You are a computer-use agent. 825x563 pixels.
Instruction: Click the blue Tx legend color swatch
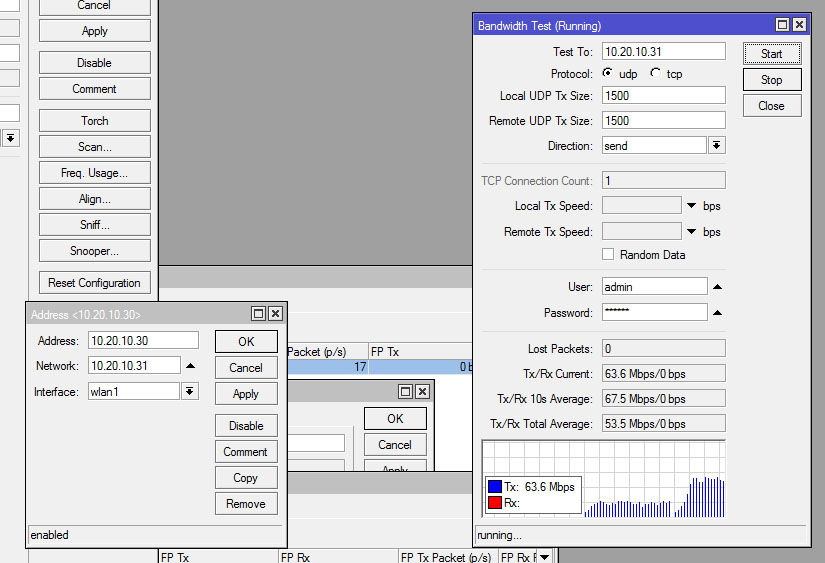[495, 486]
